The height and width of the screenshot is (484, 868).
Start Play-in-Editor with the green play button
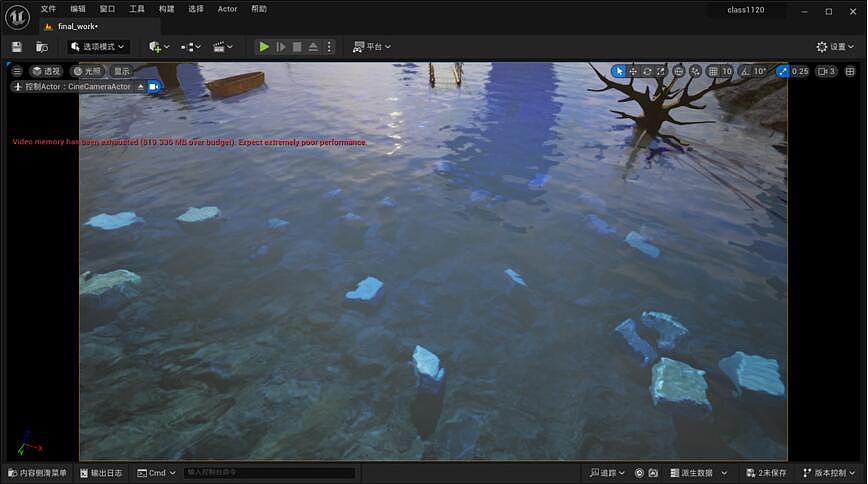tap(264, 47)
